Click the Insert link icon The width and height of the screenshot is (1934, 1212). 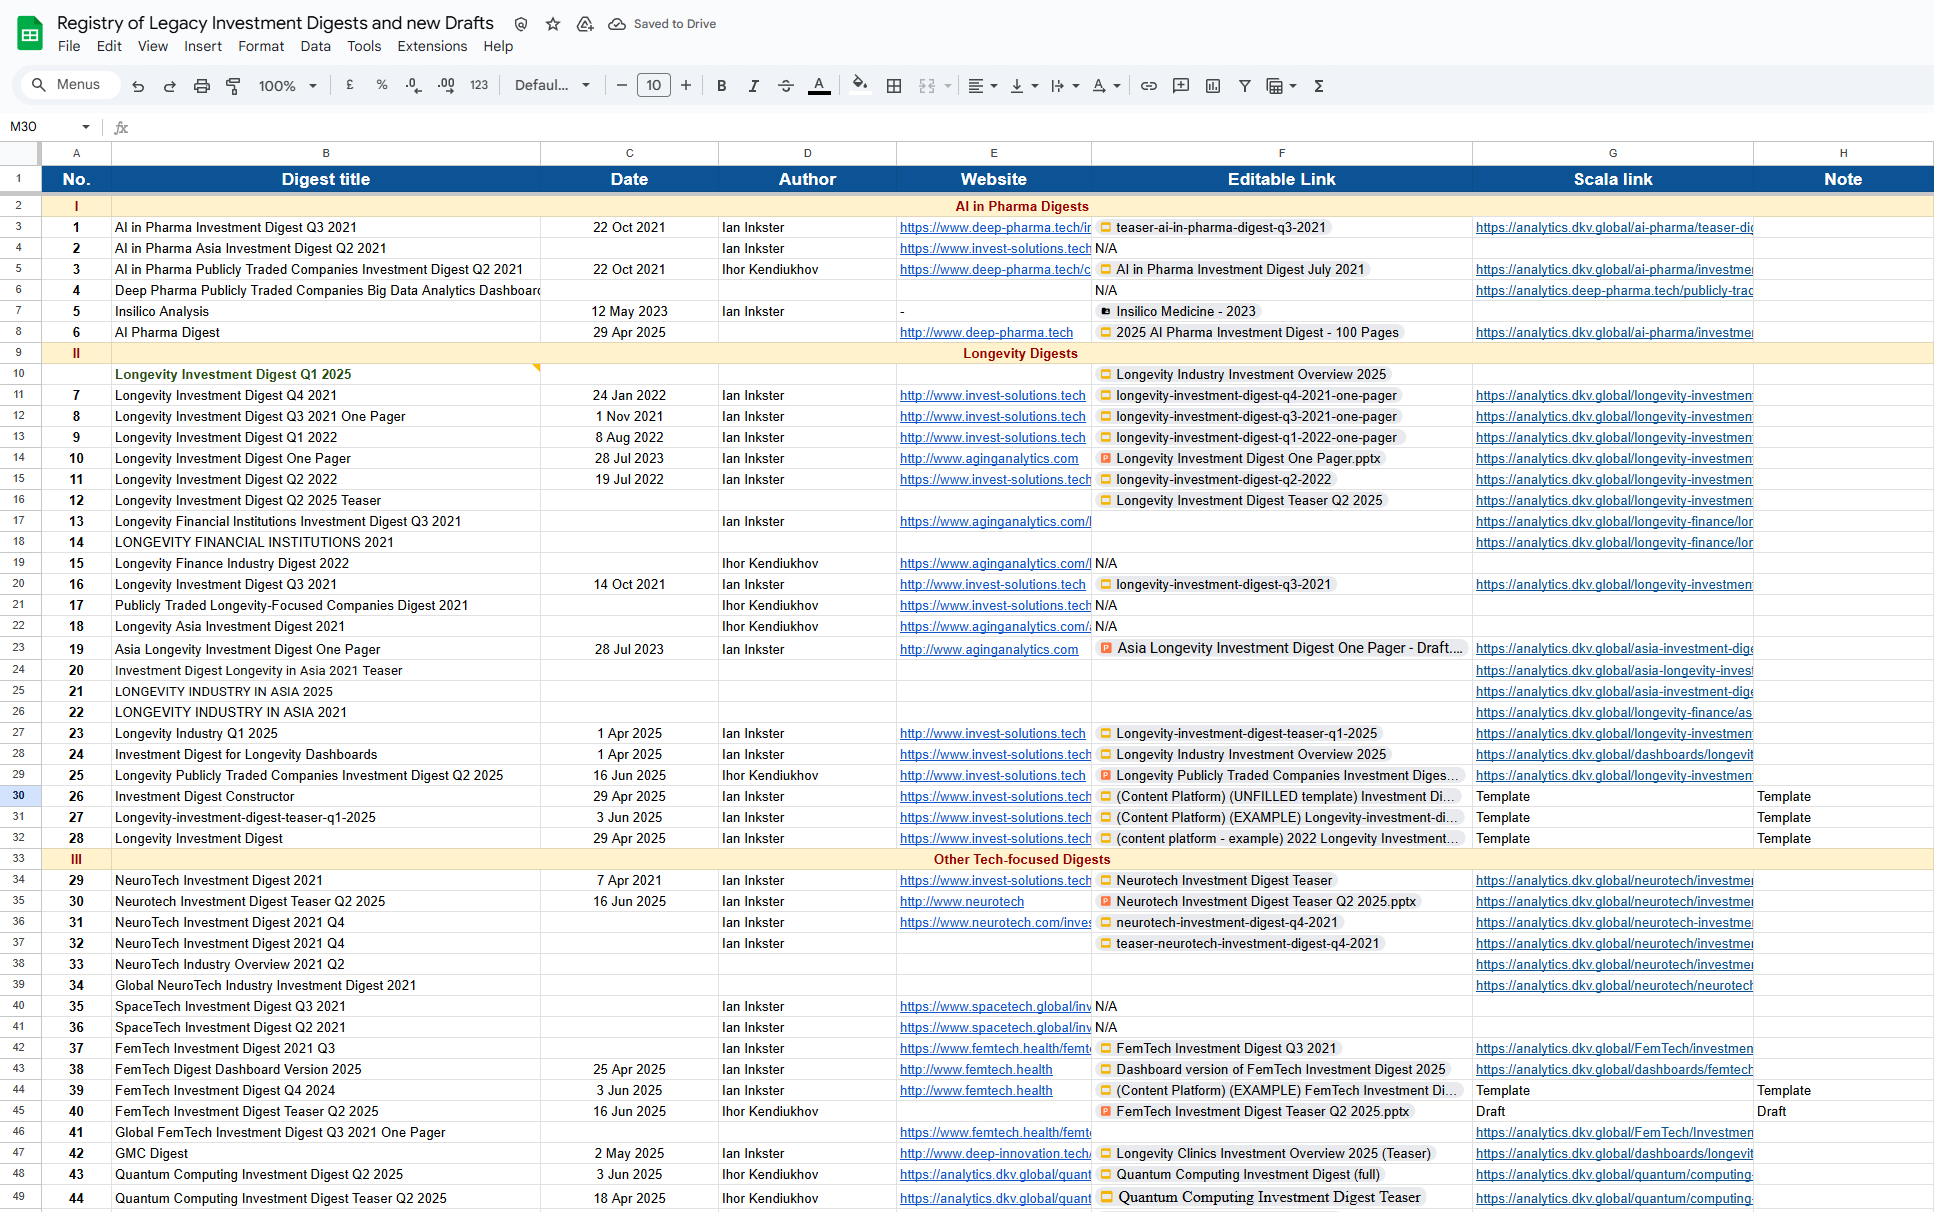(1149, 86)
